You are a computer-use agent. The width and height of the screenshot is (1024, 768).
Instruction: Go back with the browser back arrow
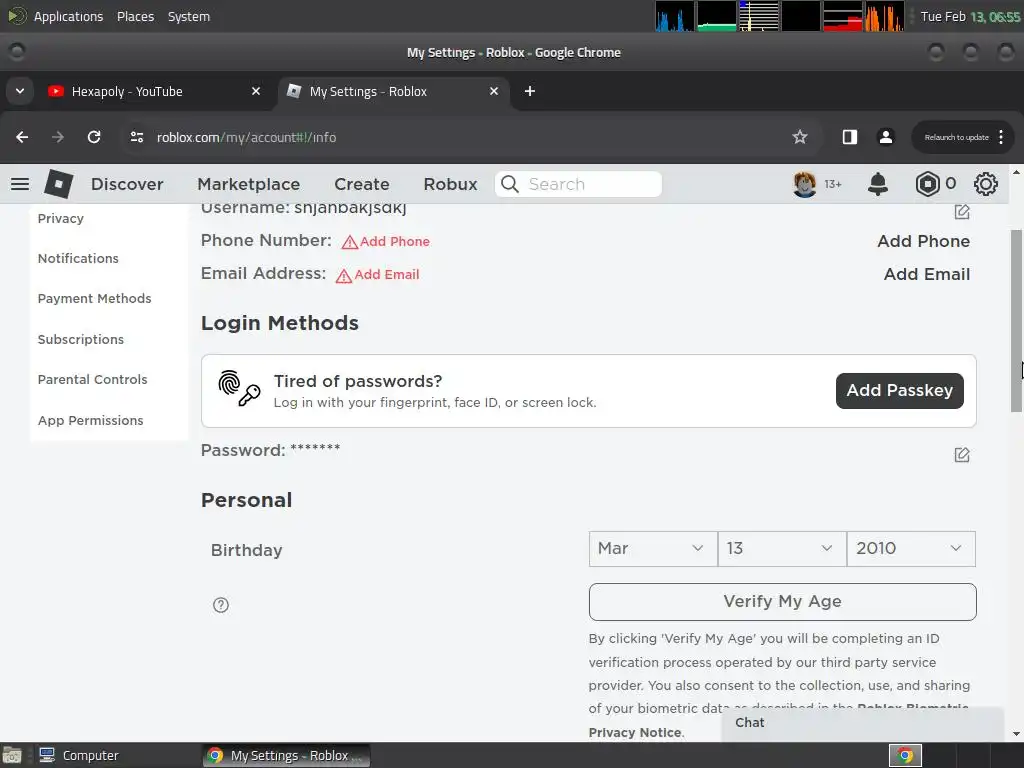(22, 137)
